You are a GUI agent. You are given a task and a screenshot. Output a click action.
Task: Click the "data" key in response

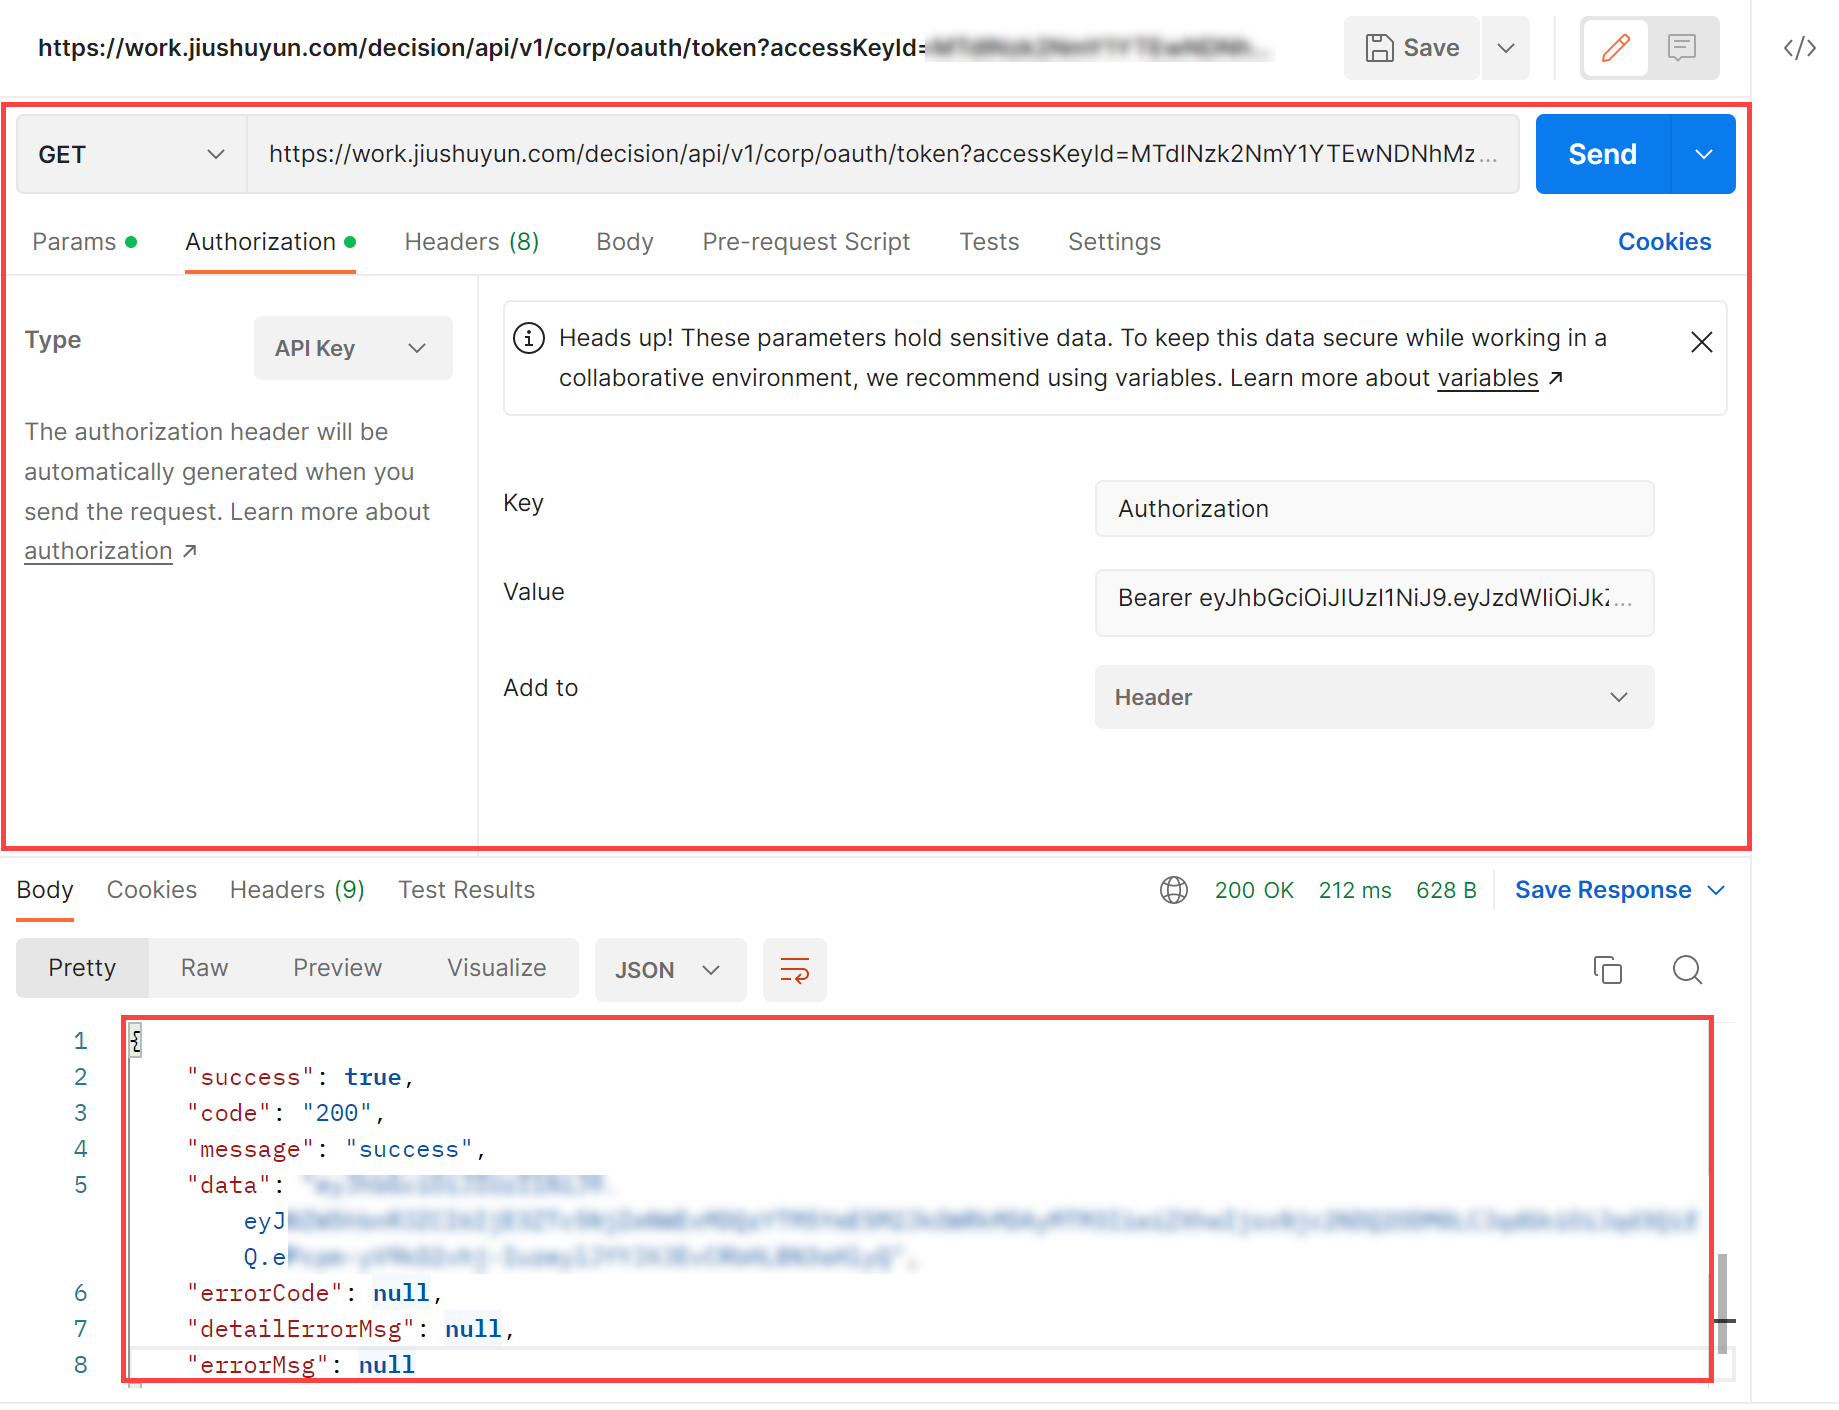[229, 1185]
